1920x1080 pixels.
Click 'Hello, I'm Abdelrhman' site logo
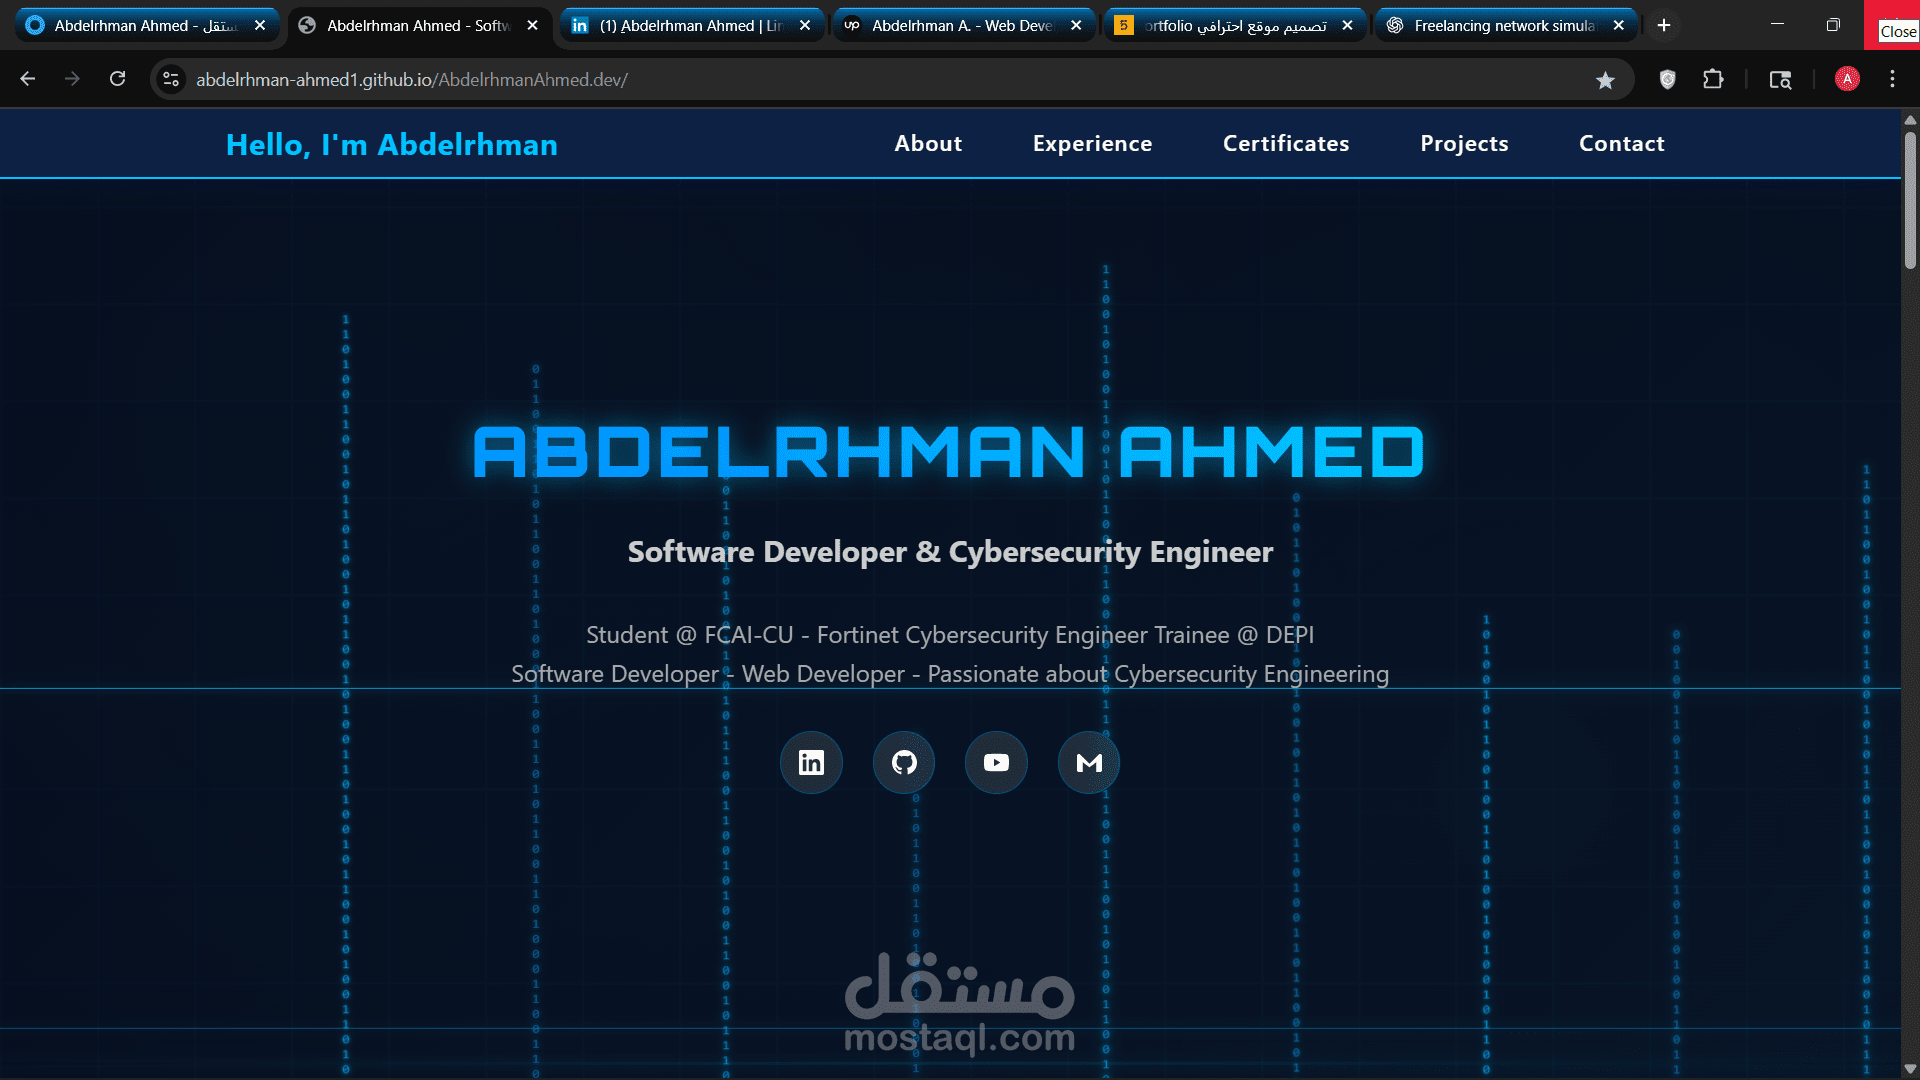[392, 144]
